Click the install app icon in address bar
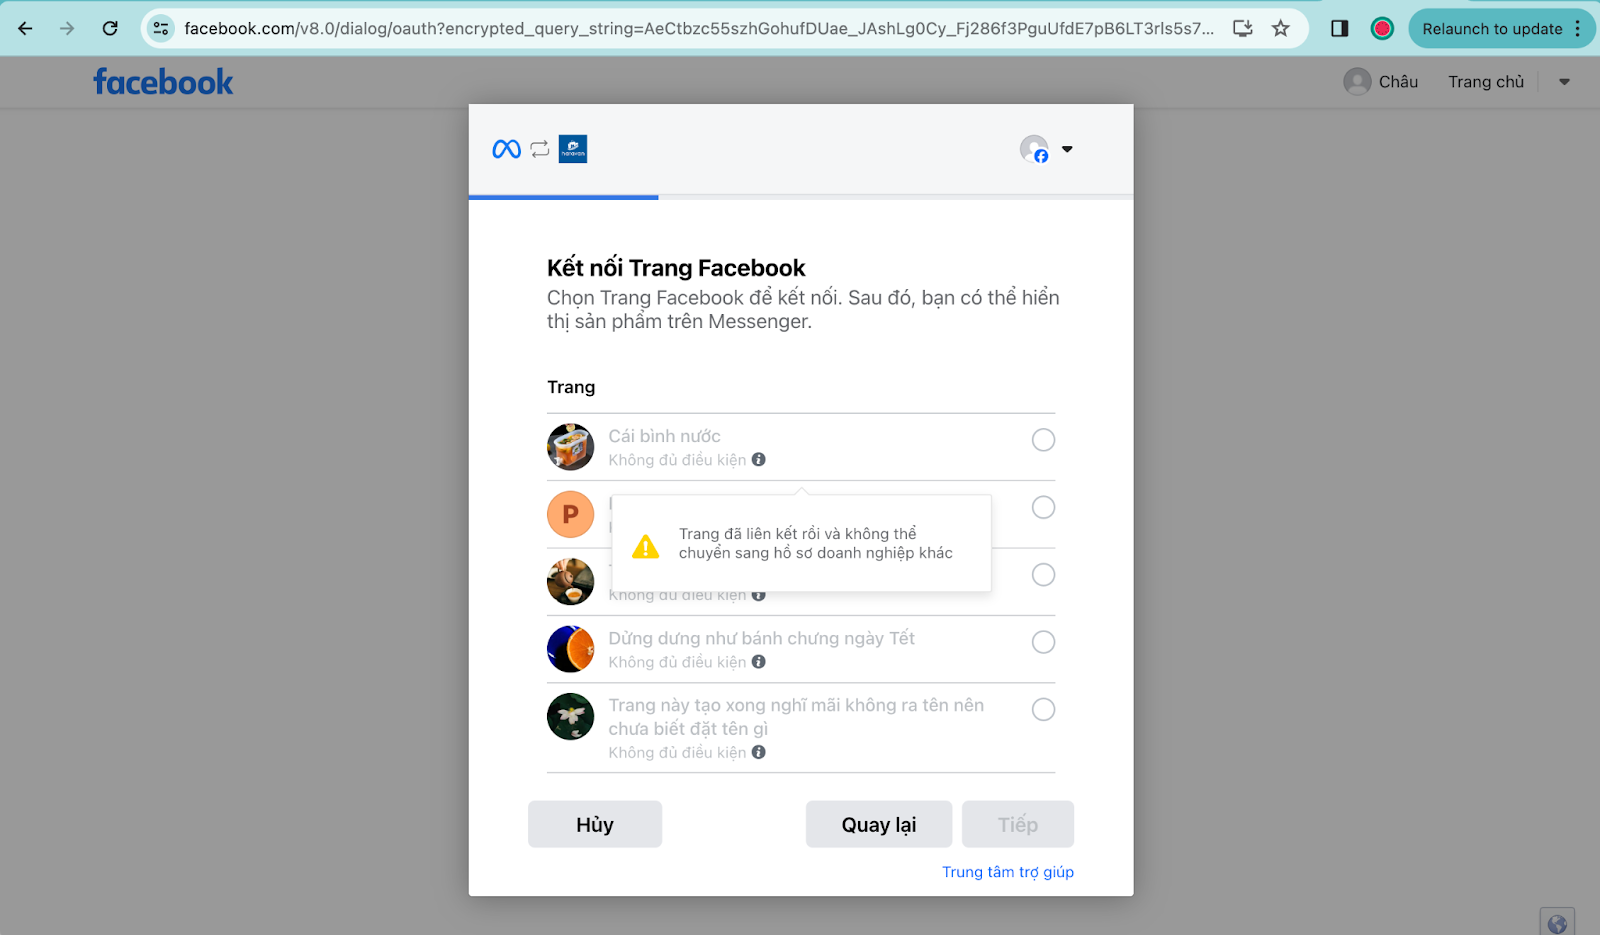 tap(1243, 28)
